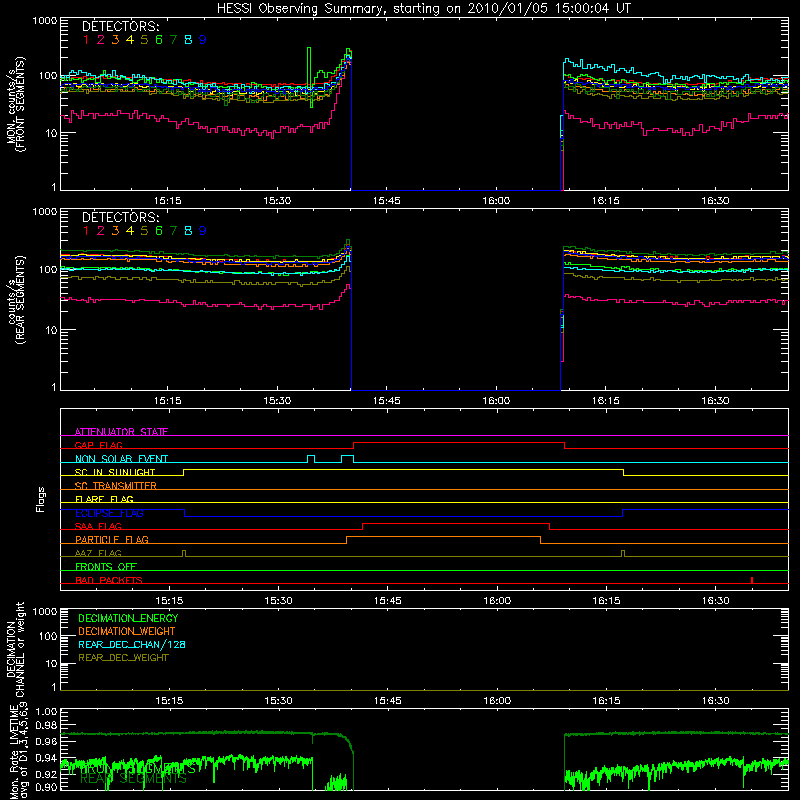Image resolution: width=800 pixels, height=800 pixels.
Task: Click 15:45 on the front segments time axis
Action: coord(386,201)
